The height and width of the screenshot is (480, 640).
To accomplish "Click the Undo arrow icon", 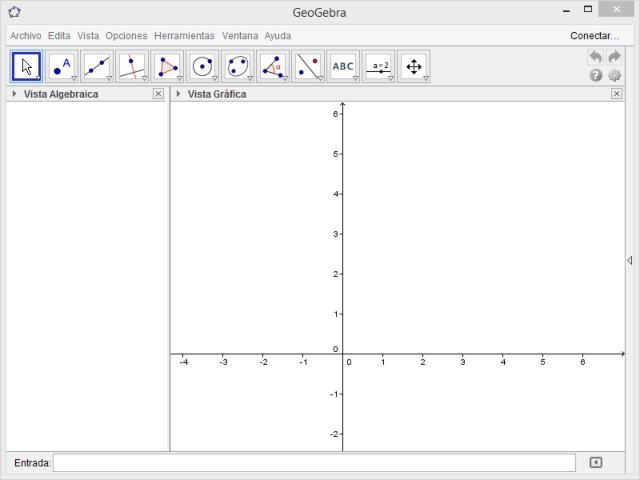I will click(x=596, y=57).
